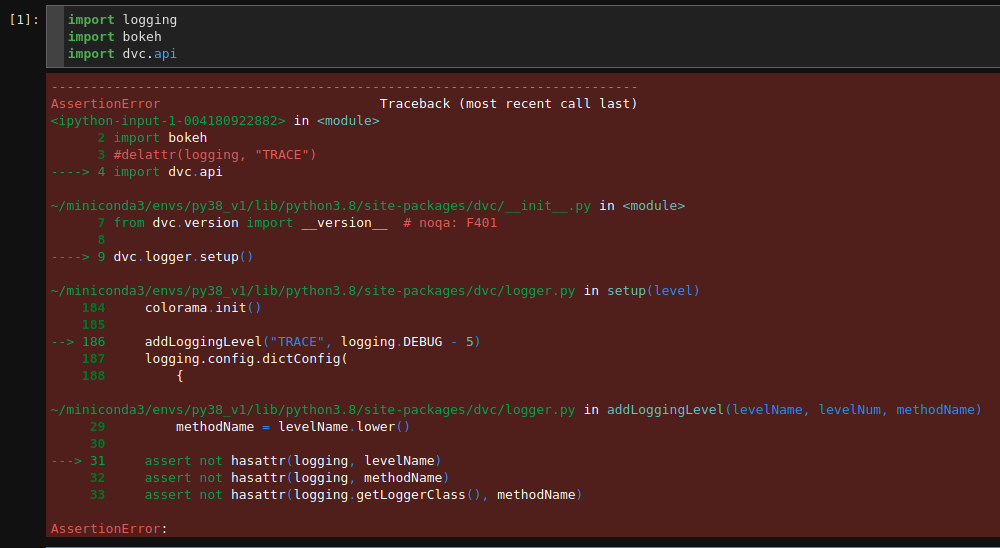Click the '#delattr(logging, "TRACE")' comment line
The image size is (1000, 548).
(x=215, y=154)
